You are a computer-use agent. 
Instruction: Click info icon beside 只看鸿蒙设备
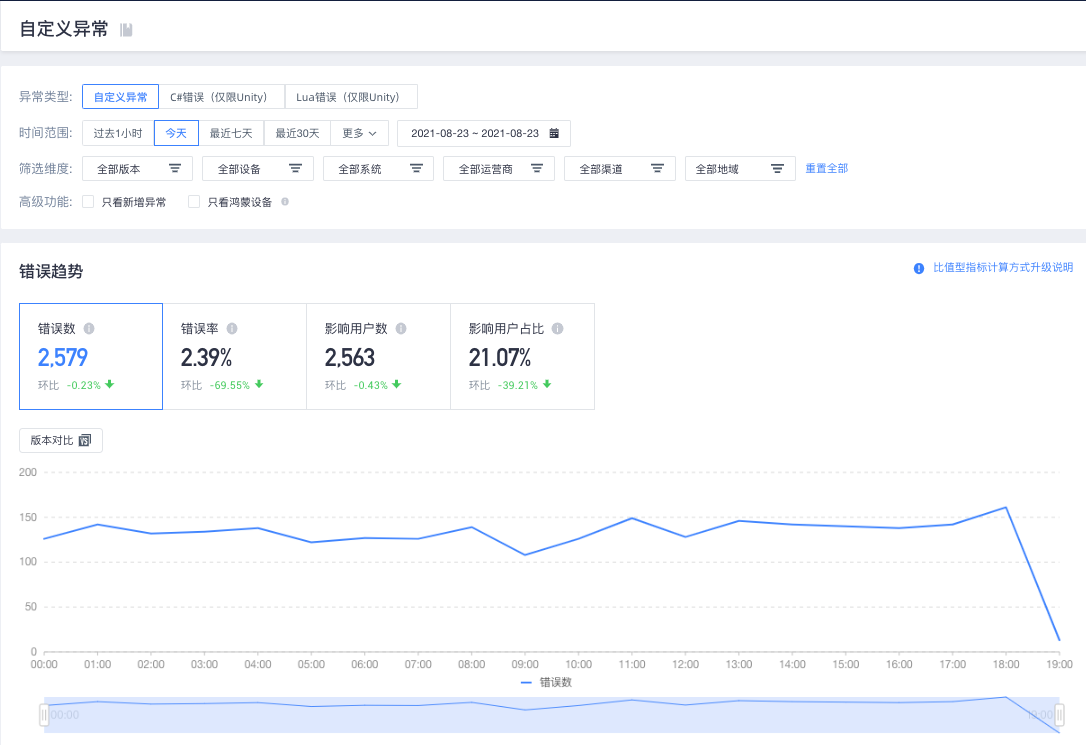(x=285, y=201)
